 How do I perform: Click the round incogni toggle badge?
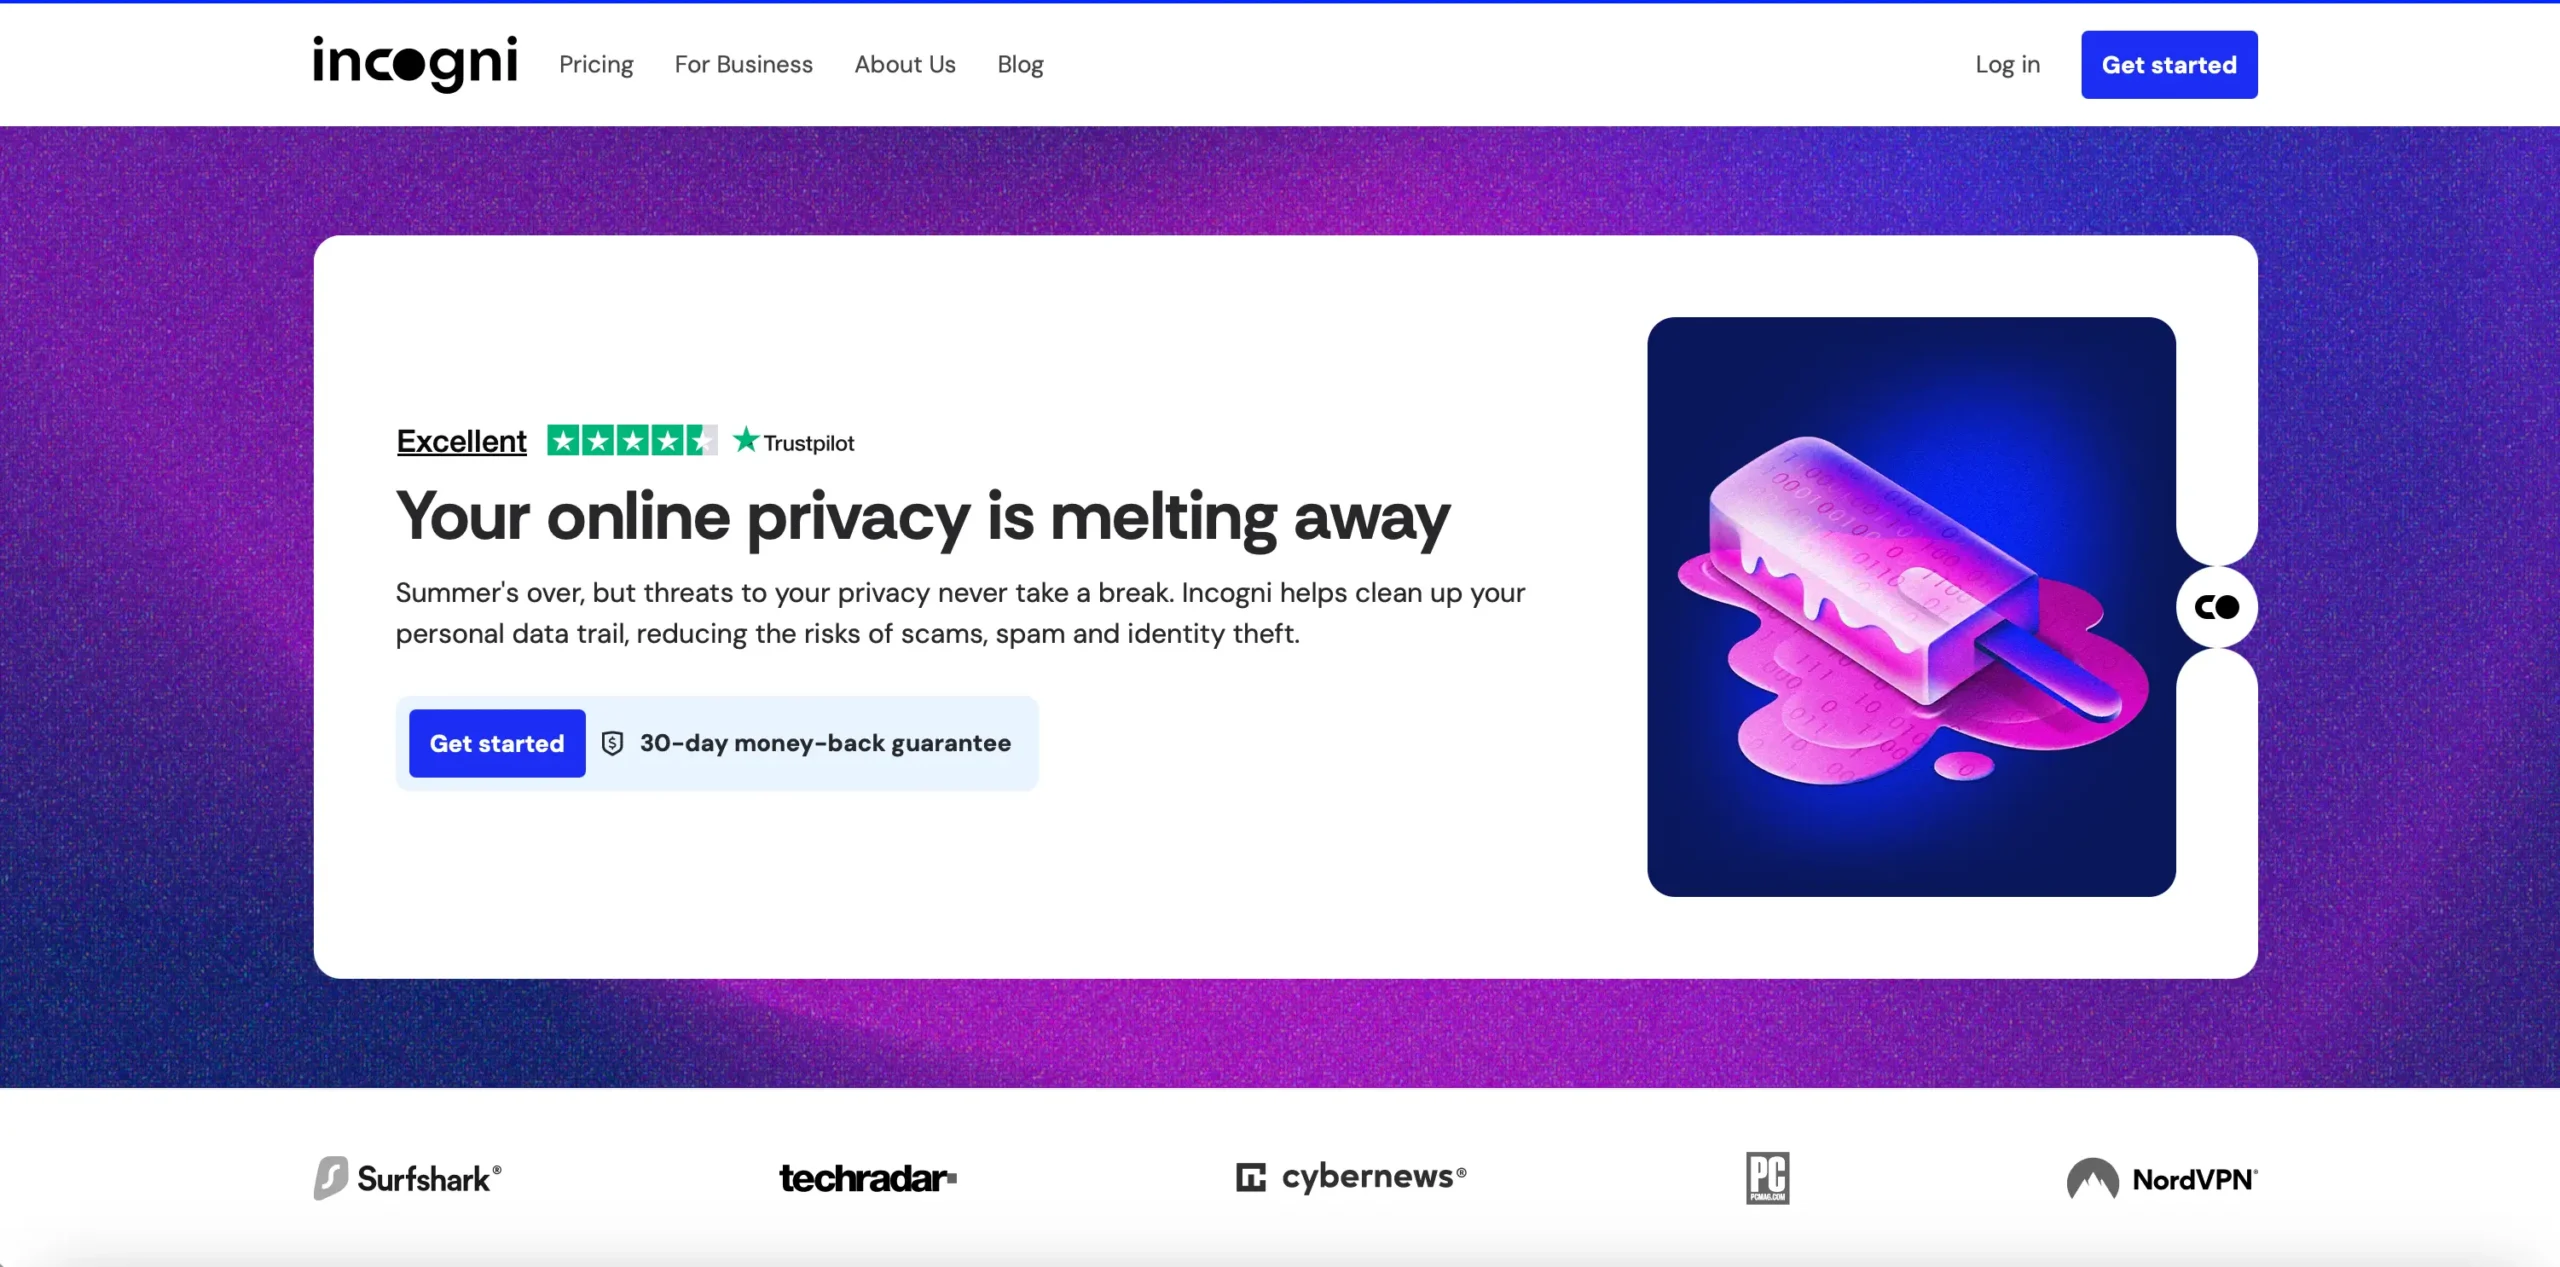2217,607
